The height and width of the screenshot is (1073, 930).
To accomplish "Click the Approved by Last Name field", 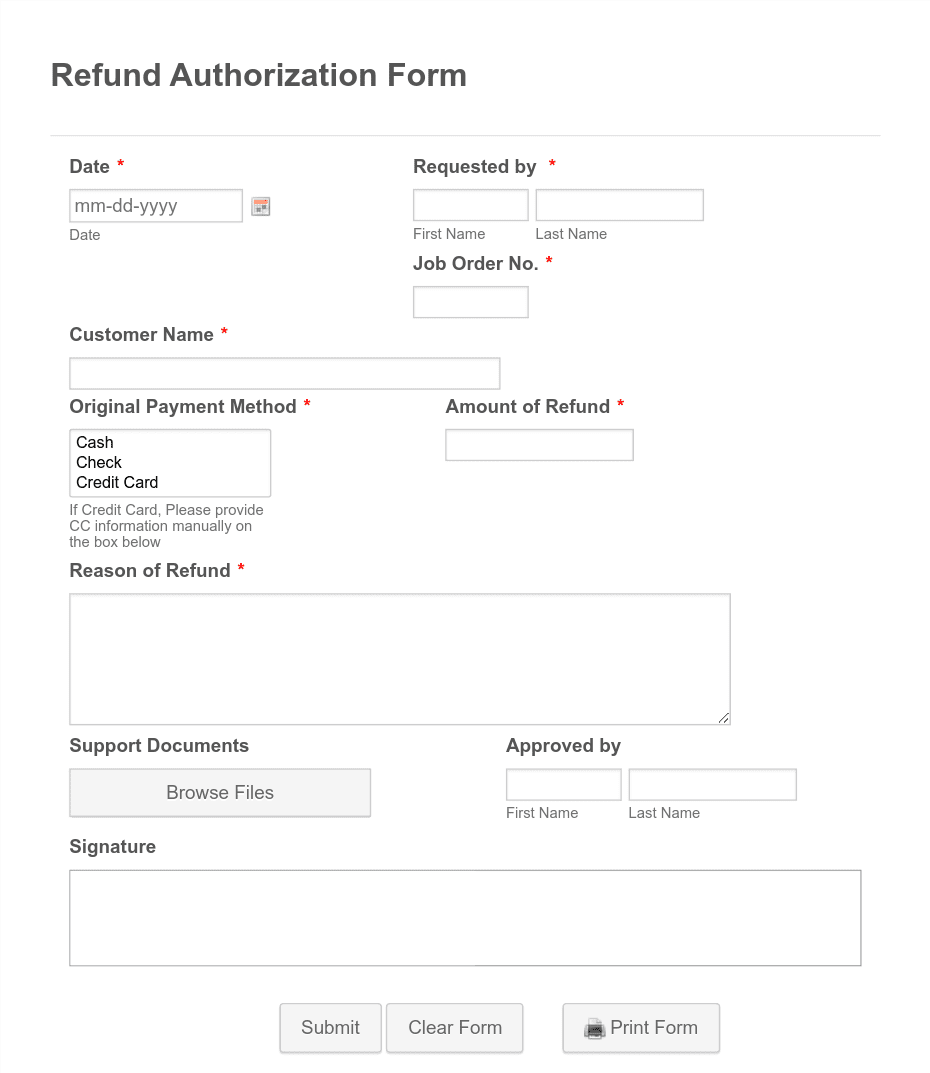I will 712,784.
